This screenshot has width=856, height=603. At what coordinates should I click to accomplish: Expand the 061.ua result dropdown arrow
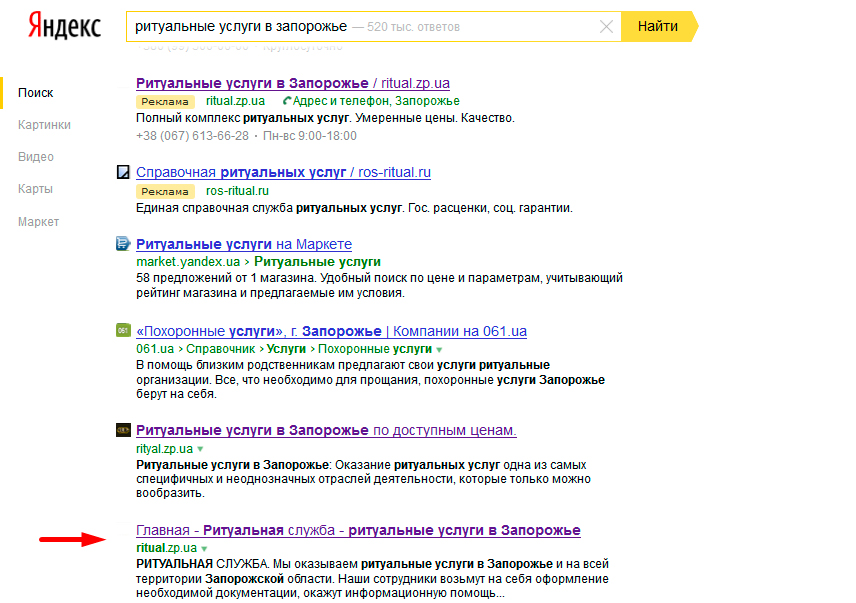click(439, 349)
